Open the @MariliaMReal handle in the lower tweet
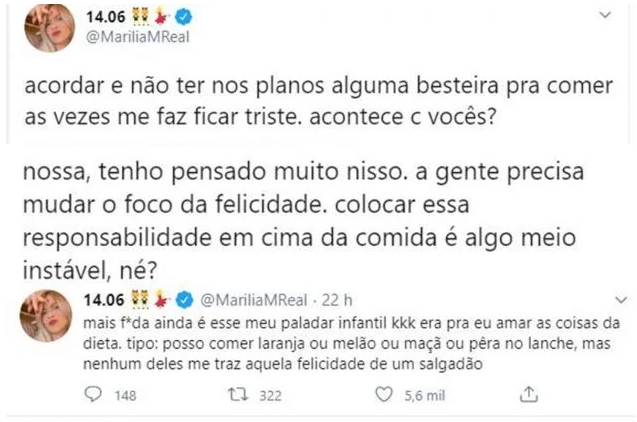The image size is (637, 422). (250, 299)
